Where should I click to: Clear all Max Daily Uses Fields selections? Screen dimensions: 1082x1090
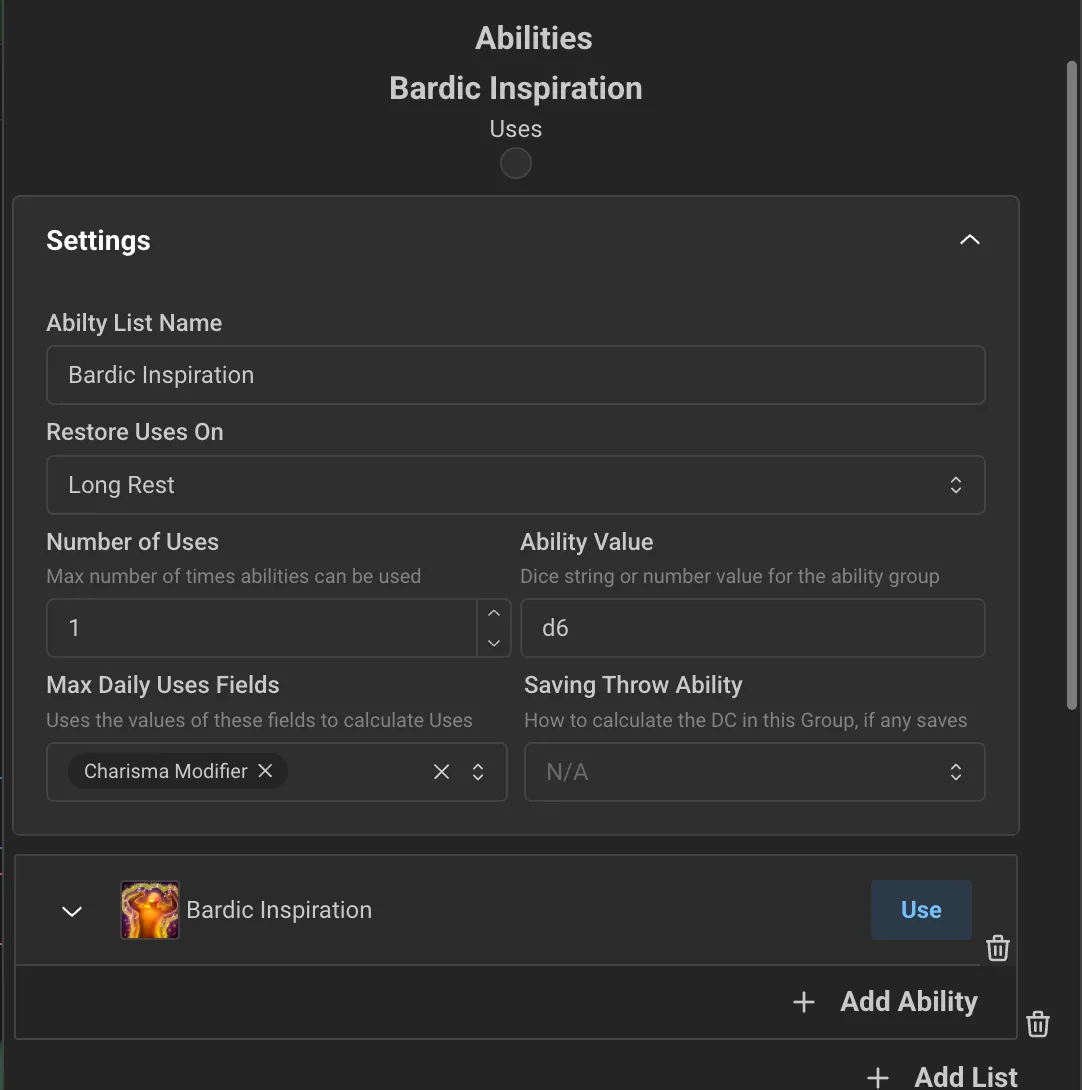click(441, 772)
